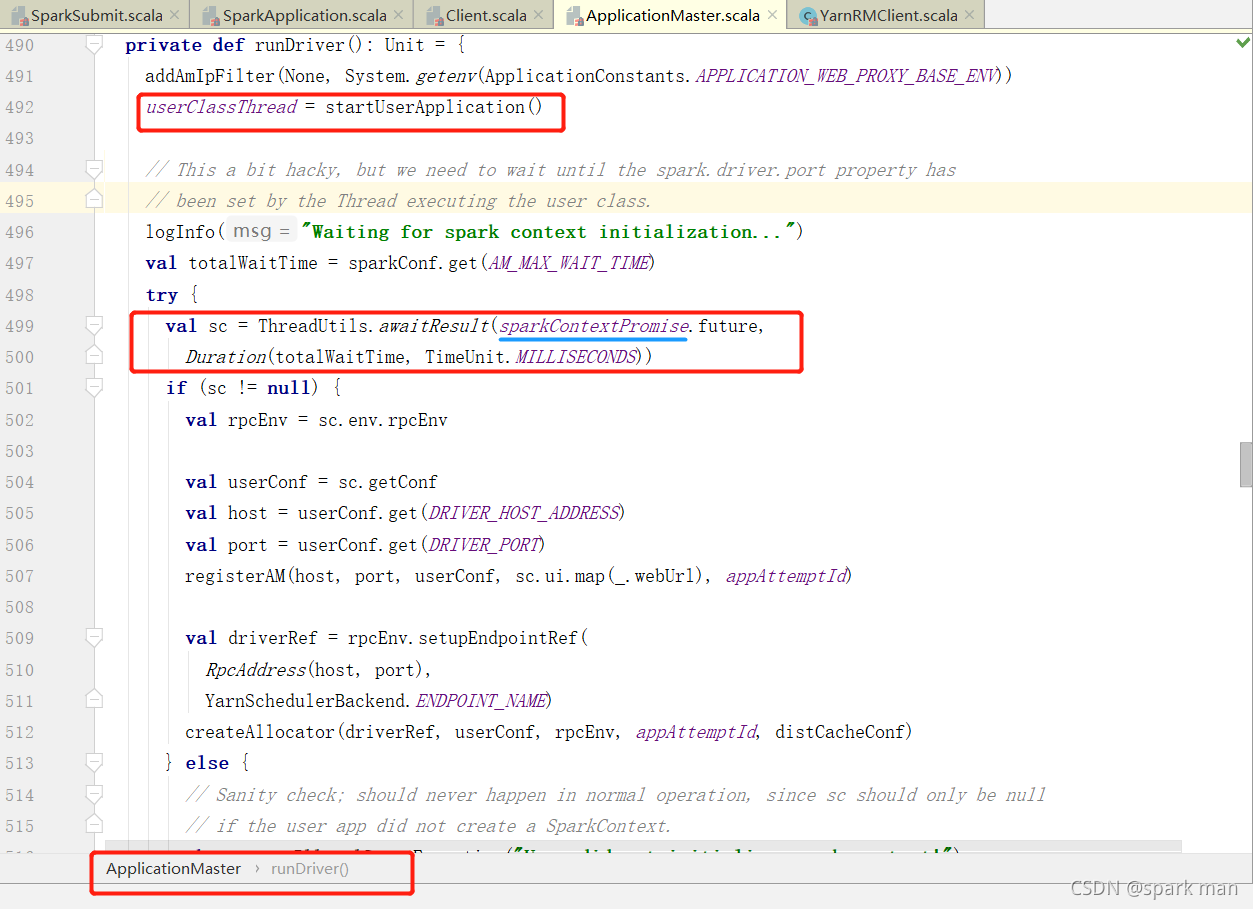Image resolution: width=1253 pixels, height=909 pixels.
Task: Click the 'try' keyword on line 498
Action: pos(162,295)
